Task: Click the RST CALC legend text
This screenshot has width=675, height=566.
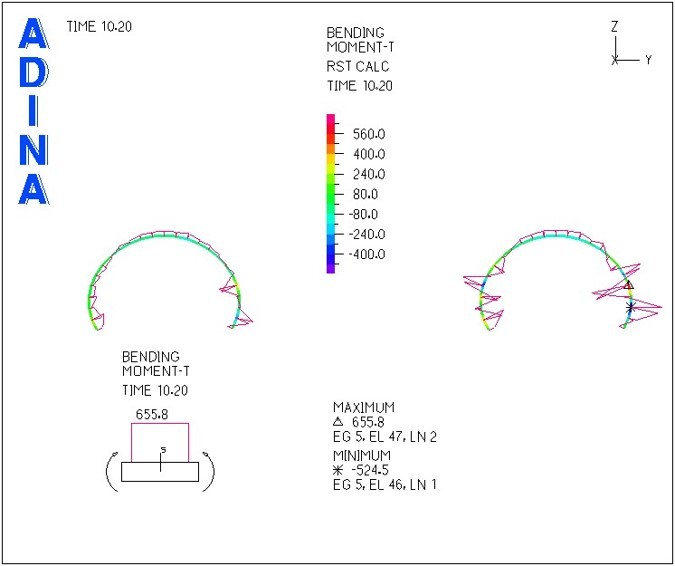Action: pos(357,67)
